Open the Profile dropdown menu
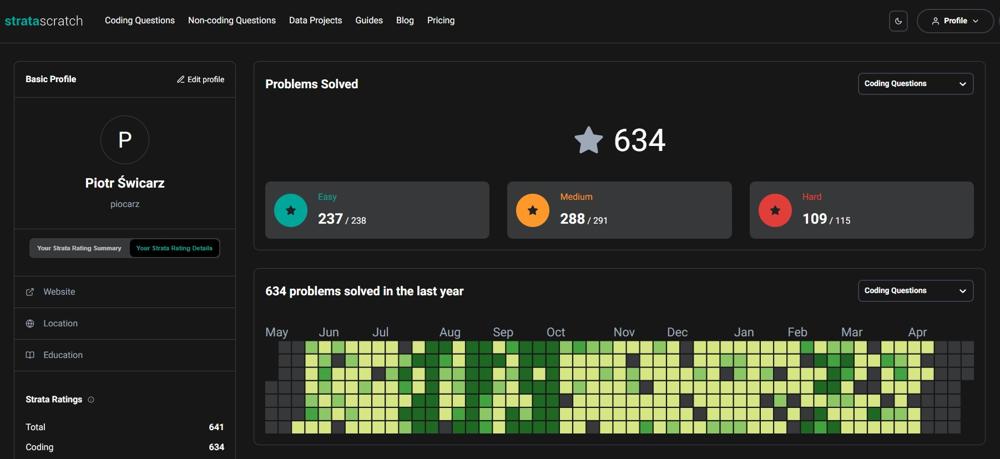 [x=954, y=21]
